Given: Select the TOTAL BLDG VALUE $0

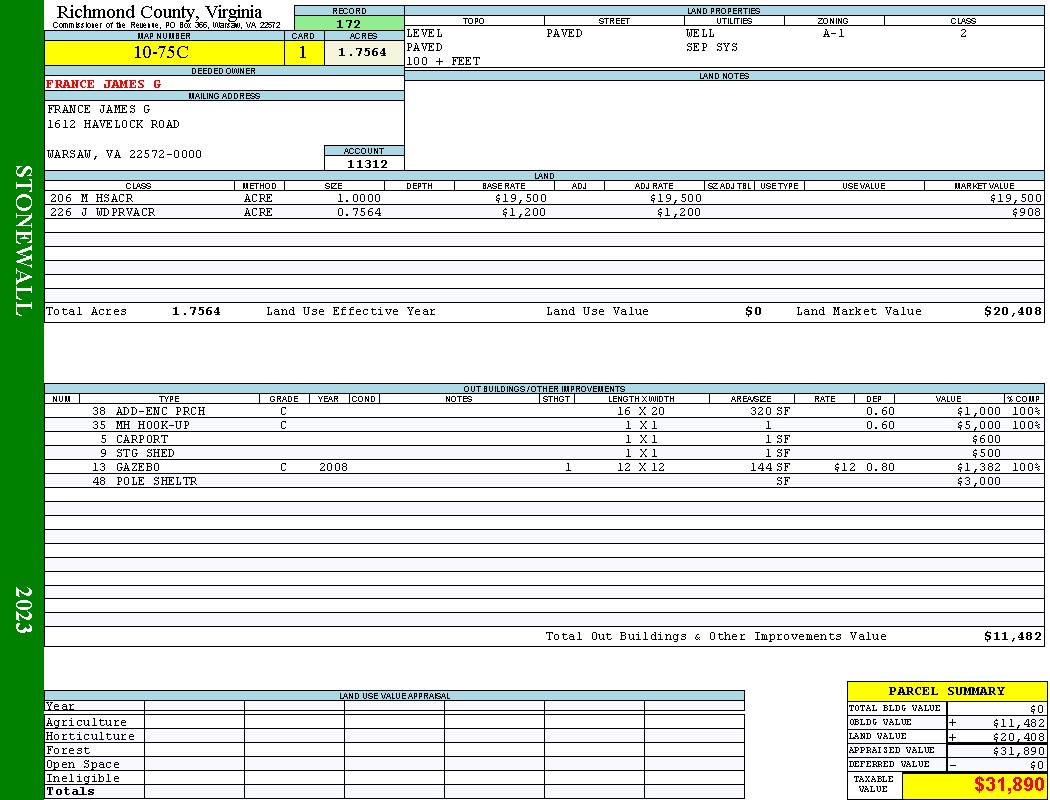Looking at the screenshot, I should coord(1037,709).
